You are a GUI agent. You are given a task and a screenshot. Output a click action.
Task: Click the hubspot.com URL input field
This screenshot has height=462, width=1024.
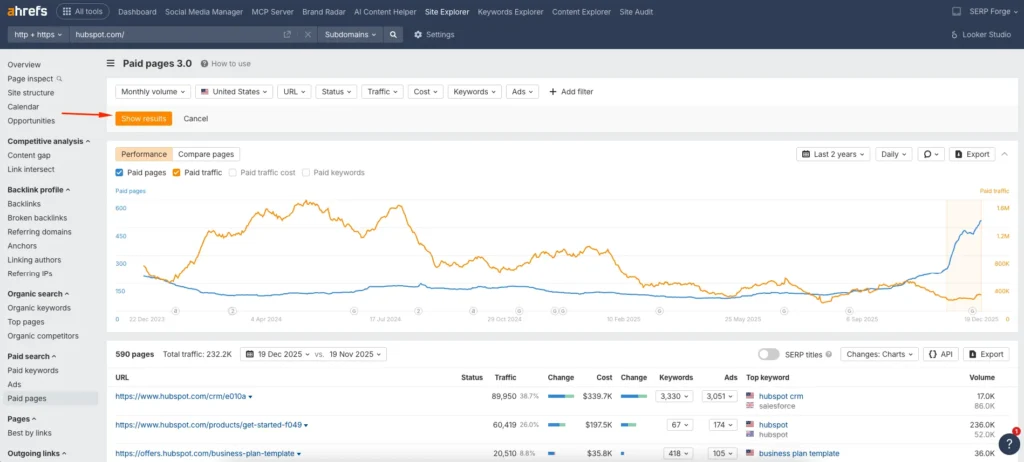click(x=170, y=34)
